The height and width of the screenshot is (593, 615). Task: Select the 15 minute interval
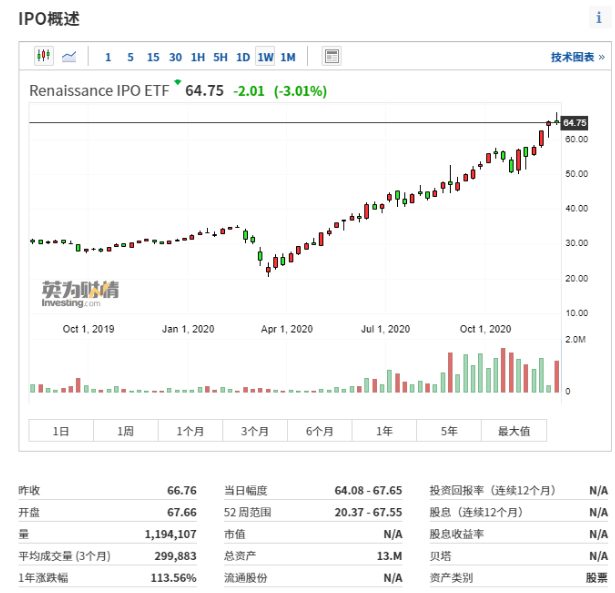point(153,57)
